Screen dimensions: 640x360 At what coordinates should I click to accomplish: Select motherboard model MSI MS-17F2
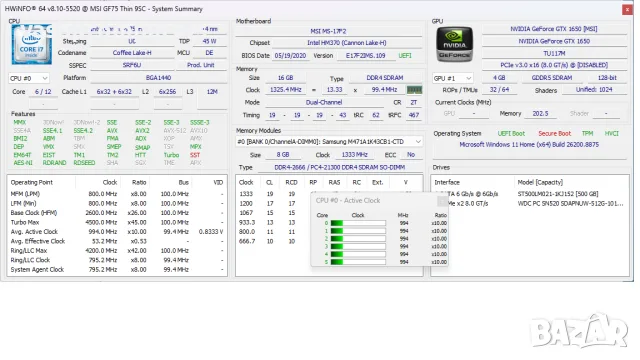[x=328, y=31]
